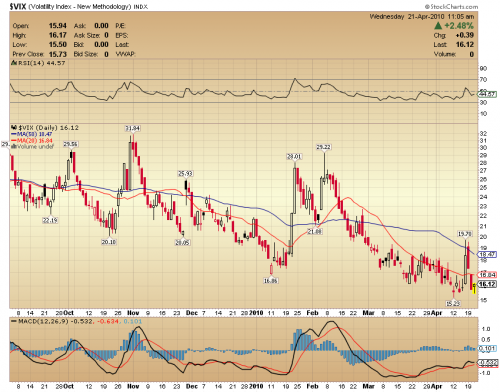Click the MACD(12,26,9) legend marker
This screenshot has width=500, height=392.
click(x=14, y=321)
